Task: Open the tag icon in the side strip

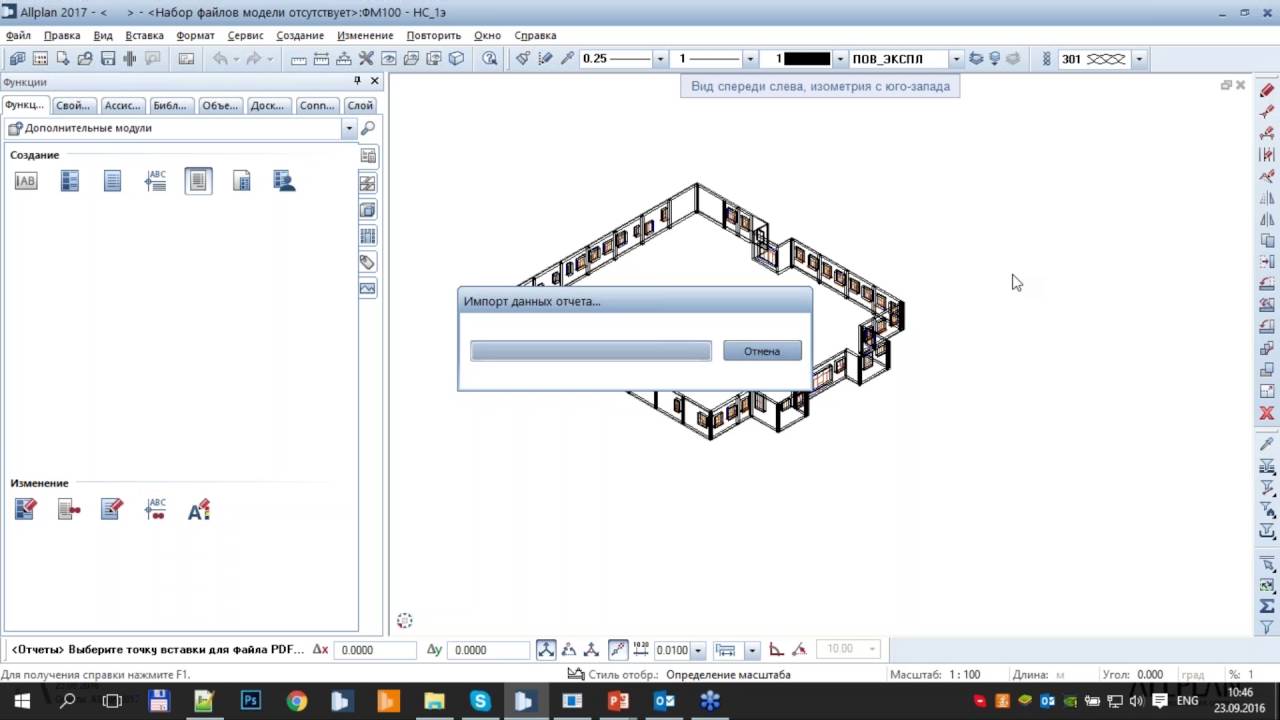Action: (x=368, y=262)
